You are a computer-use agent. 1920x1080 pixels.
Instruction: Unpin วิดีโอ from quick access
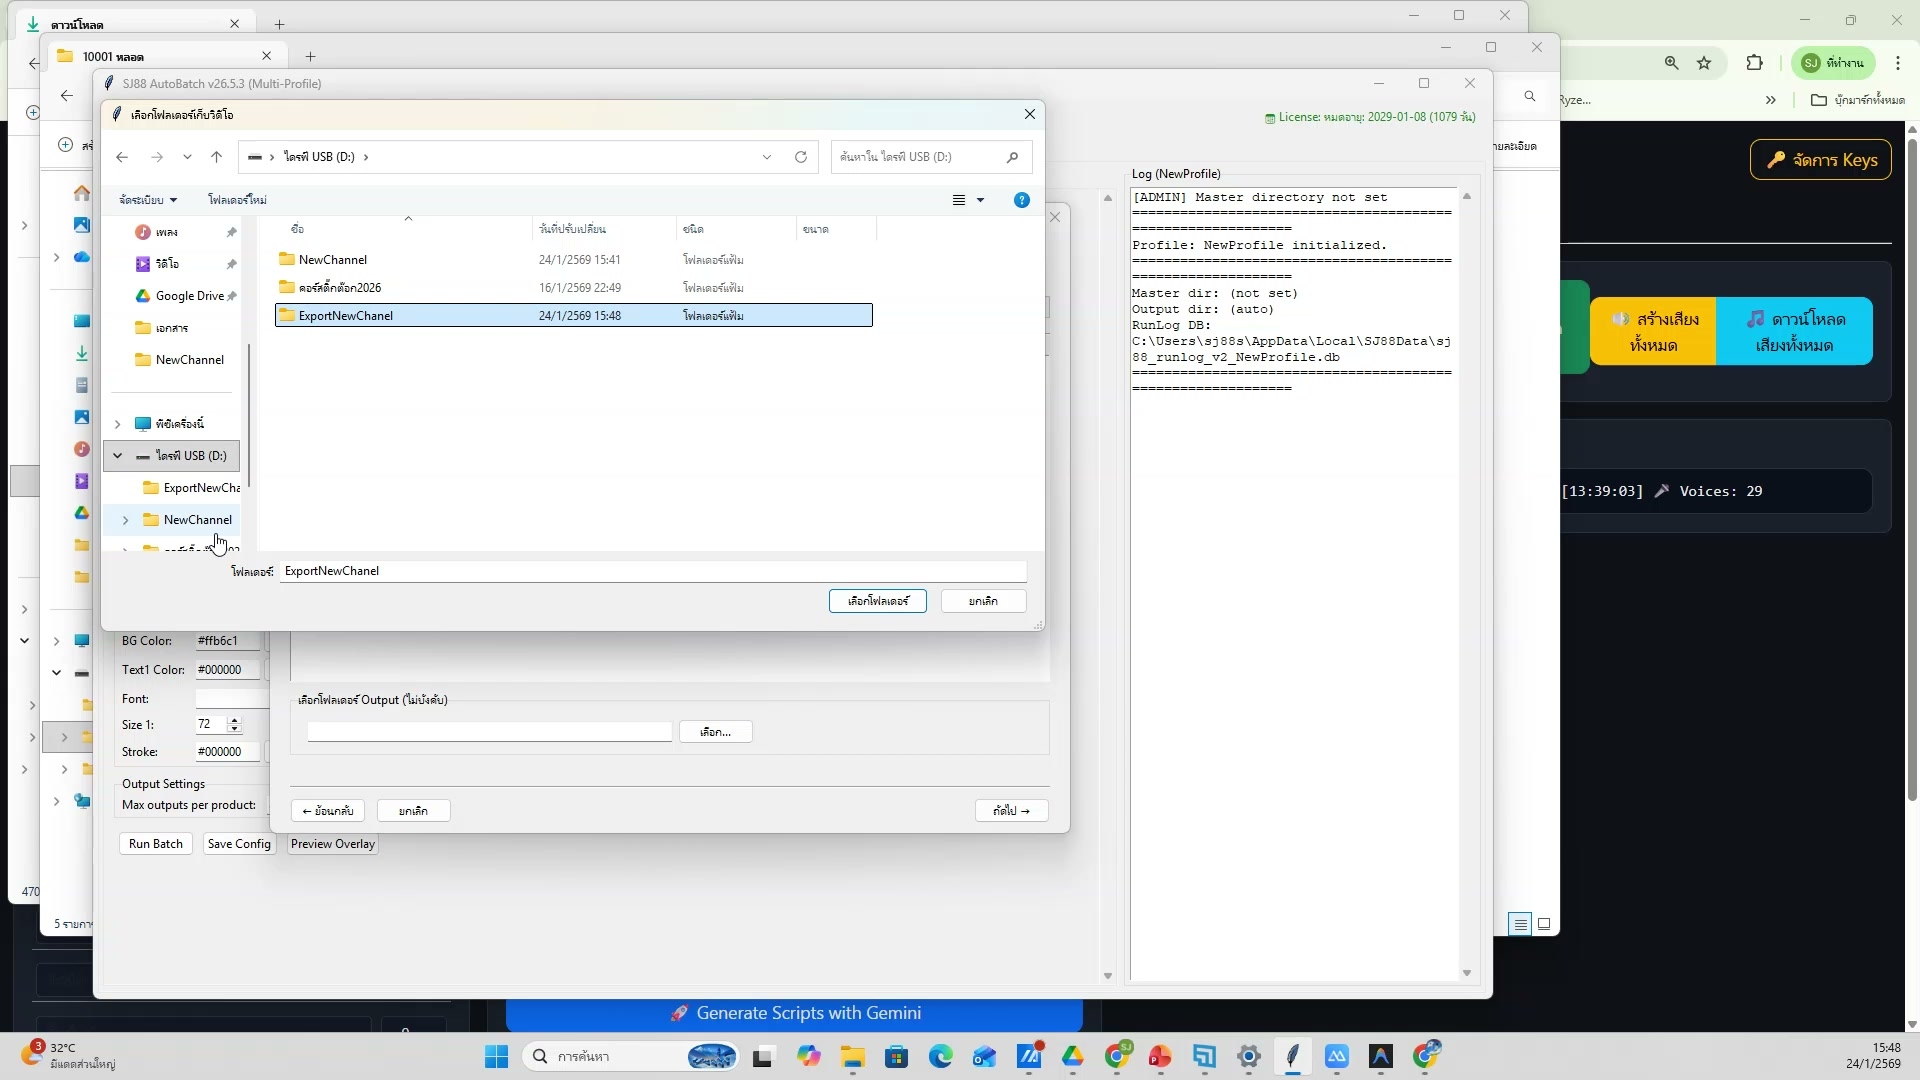pos(231,264)
